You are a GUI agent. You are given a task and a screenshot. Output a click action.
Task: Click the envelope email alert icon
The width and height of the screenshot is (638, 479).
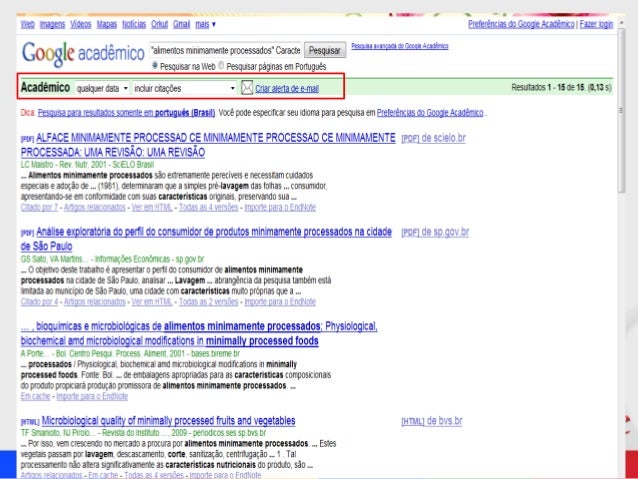pyautogui.click(x=247, y=87)
